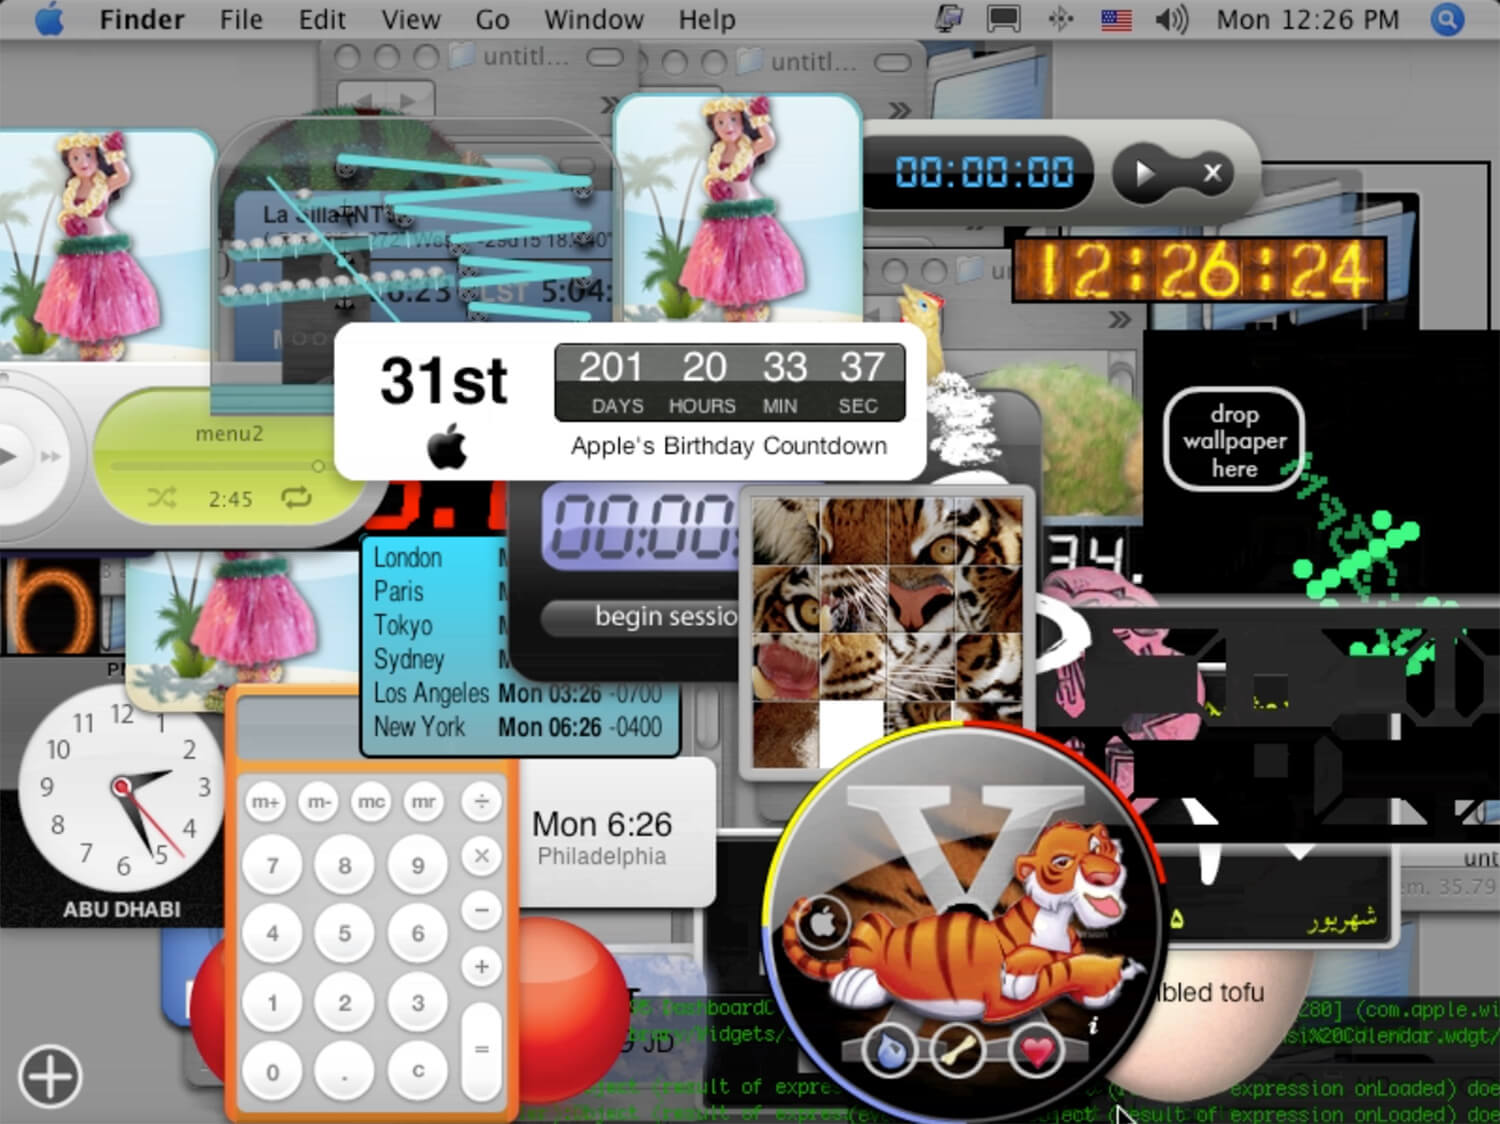Click calculator clear c key
This screenshot has width=1500, height=1124.
pos(418,1071)
